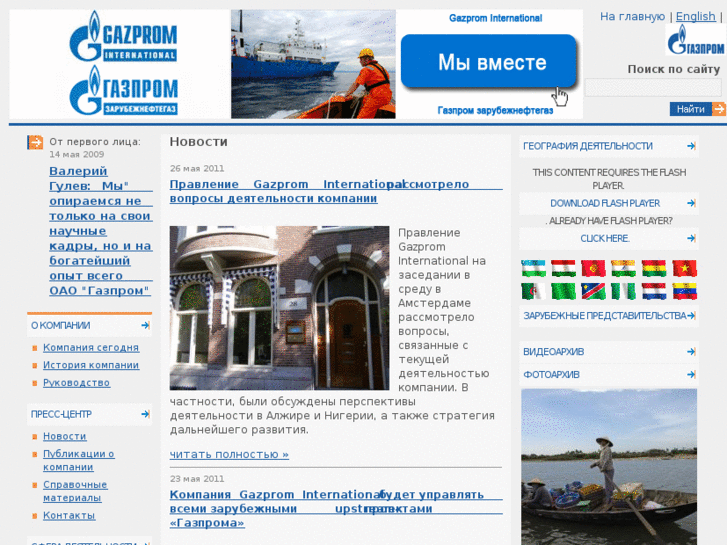Viewport: 727px width, 545px height.
Task: Click arrow icon next to Видеоархив
Action: 691,352
